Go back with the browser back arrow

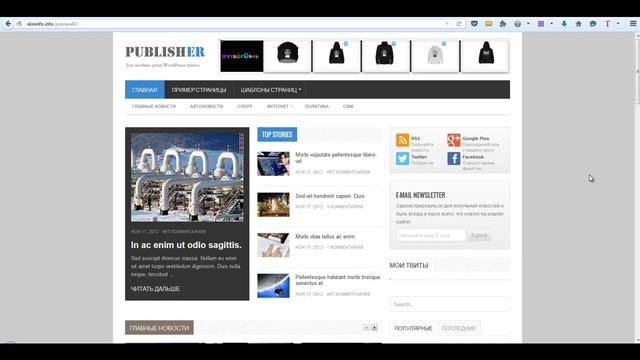tap(8, 24)
